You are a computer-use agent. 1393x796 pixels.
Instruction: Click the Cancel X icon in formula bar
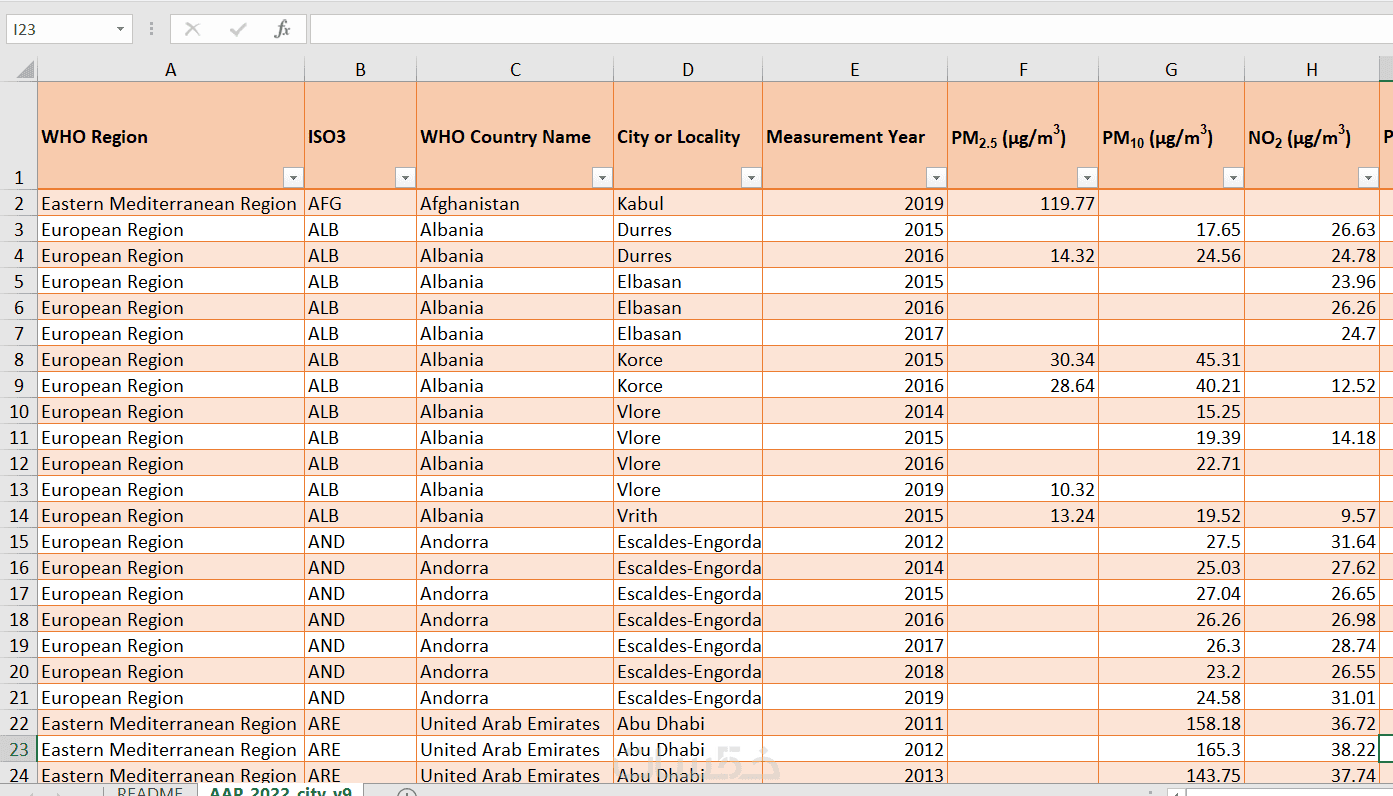pos(193,30)
